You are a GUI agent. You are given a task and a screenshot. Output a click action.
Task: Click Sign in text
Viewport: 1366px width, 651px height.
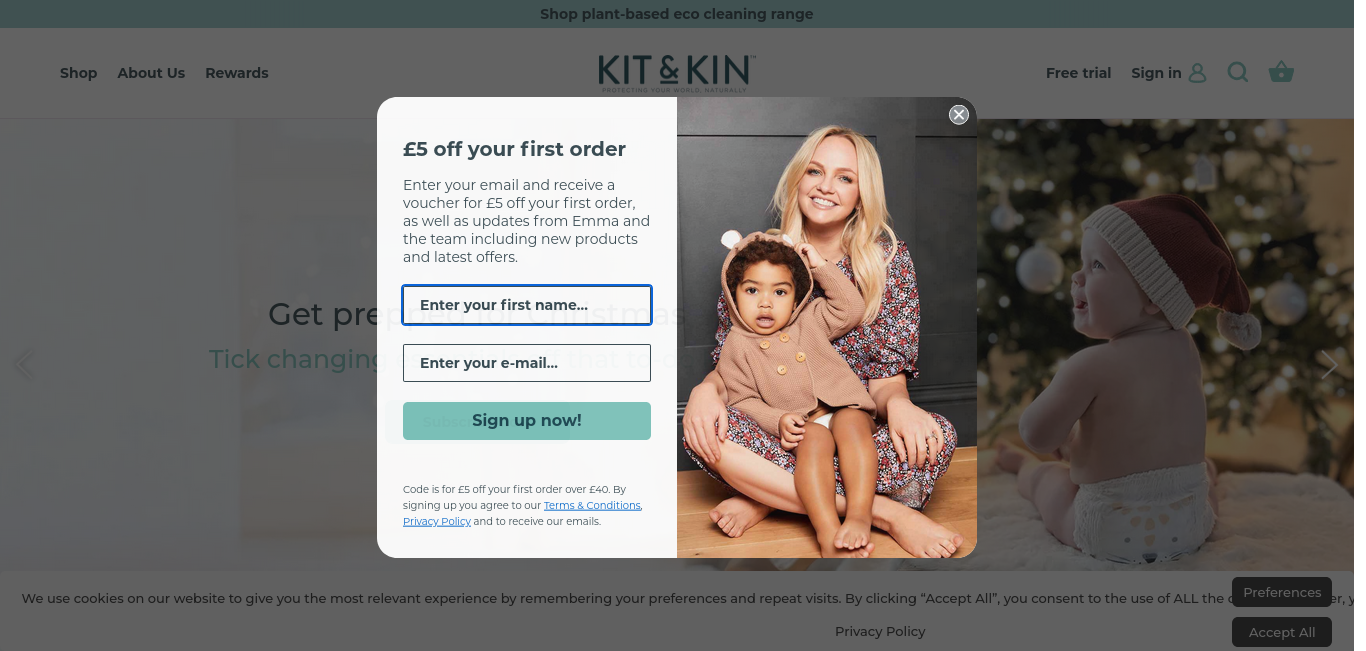tap(1156, 73)
